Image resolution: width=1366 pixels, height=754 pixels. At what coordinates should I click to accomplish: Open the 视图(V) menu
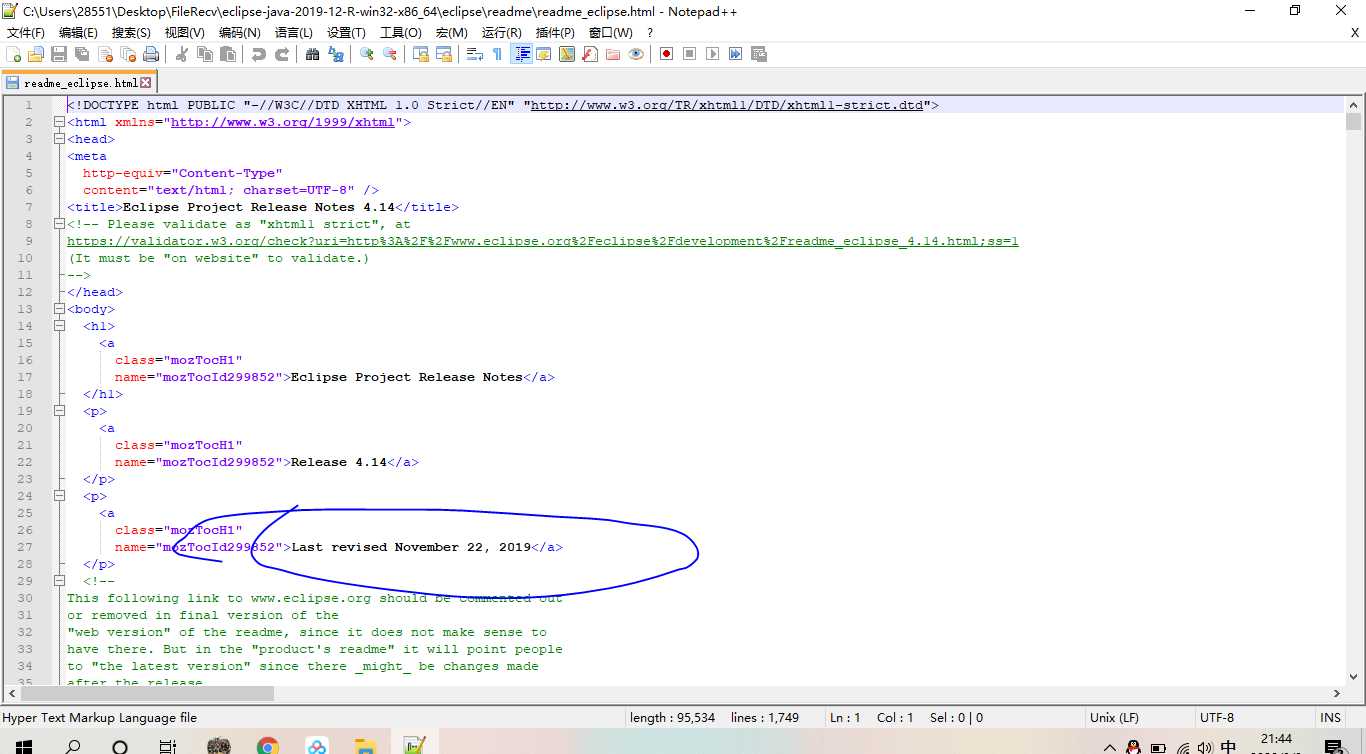click(184, 33)
